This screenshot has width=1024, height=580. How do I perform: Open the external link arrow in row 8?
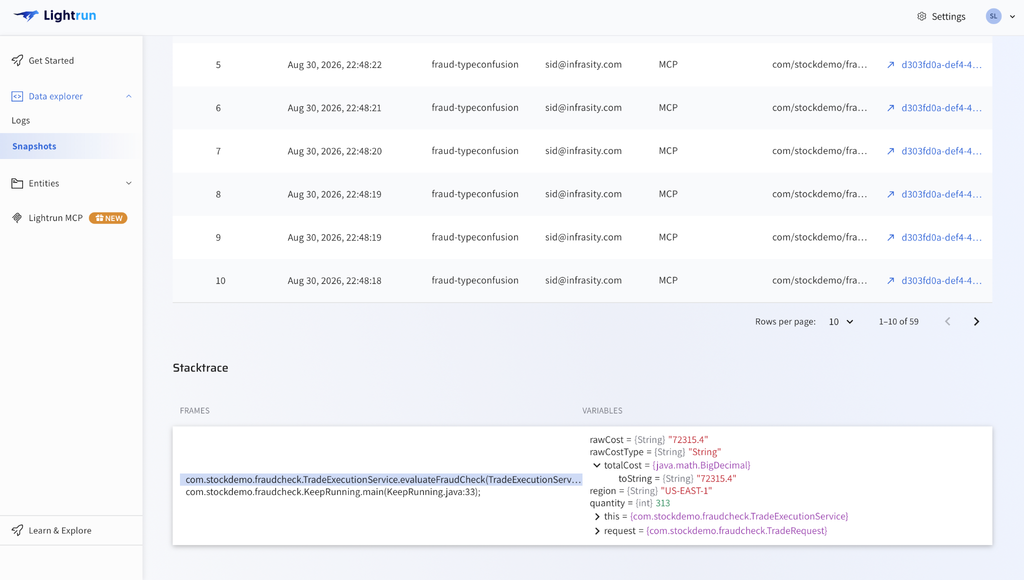(890, 194)
